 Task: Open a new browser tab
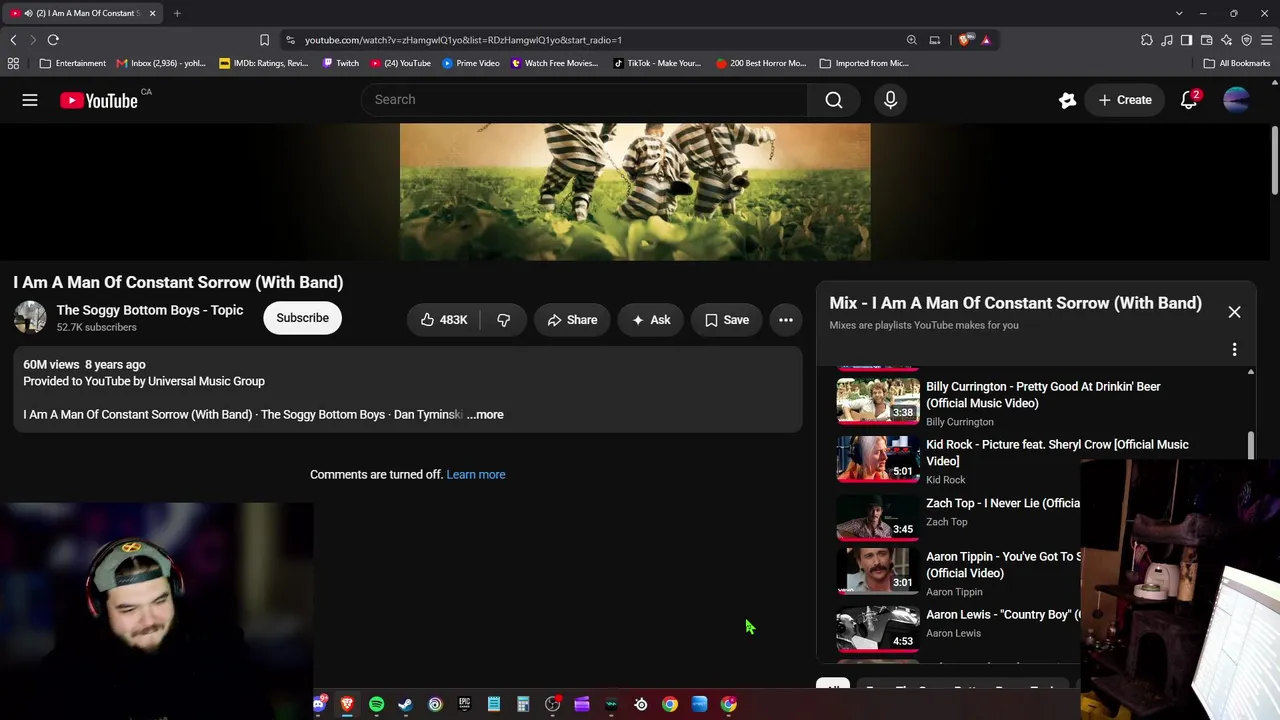coord(177,13)
